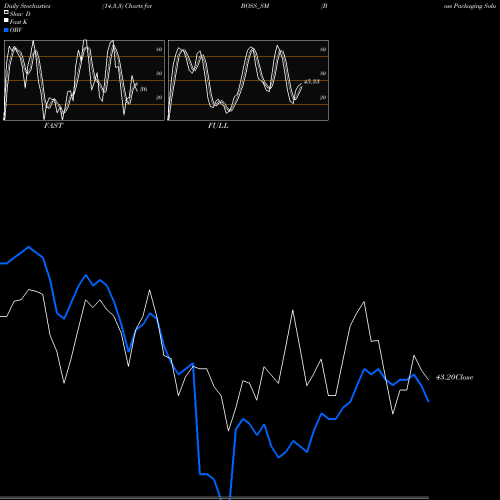Click the '50' axis label in FULL chart

click(323, 73)
